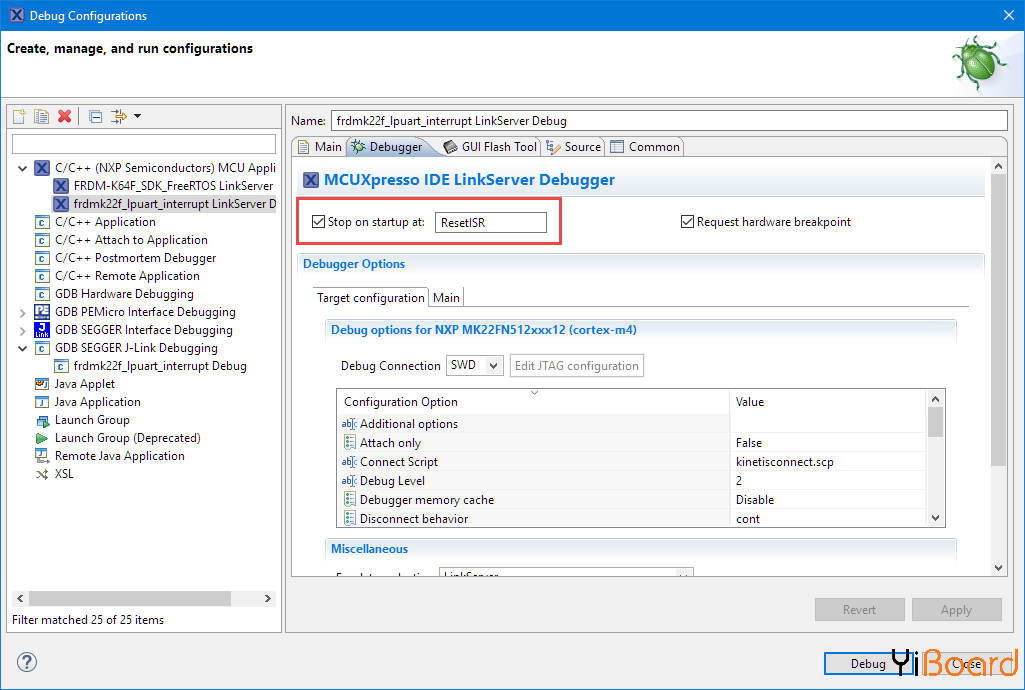Open the help question mark icon

pyautogui.click(x=27, y=662)
